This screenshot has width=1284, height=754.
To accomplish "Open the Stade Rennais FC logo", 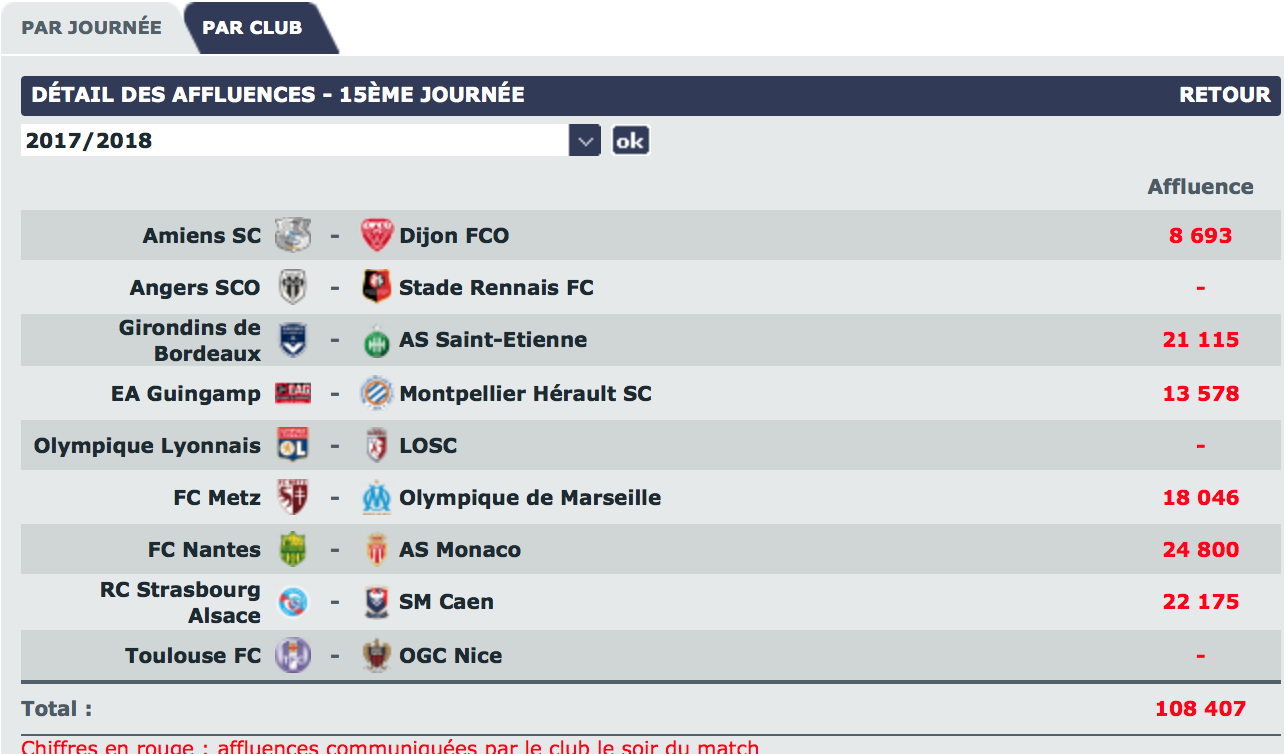I will (377, 287).
